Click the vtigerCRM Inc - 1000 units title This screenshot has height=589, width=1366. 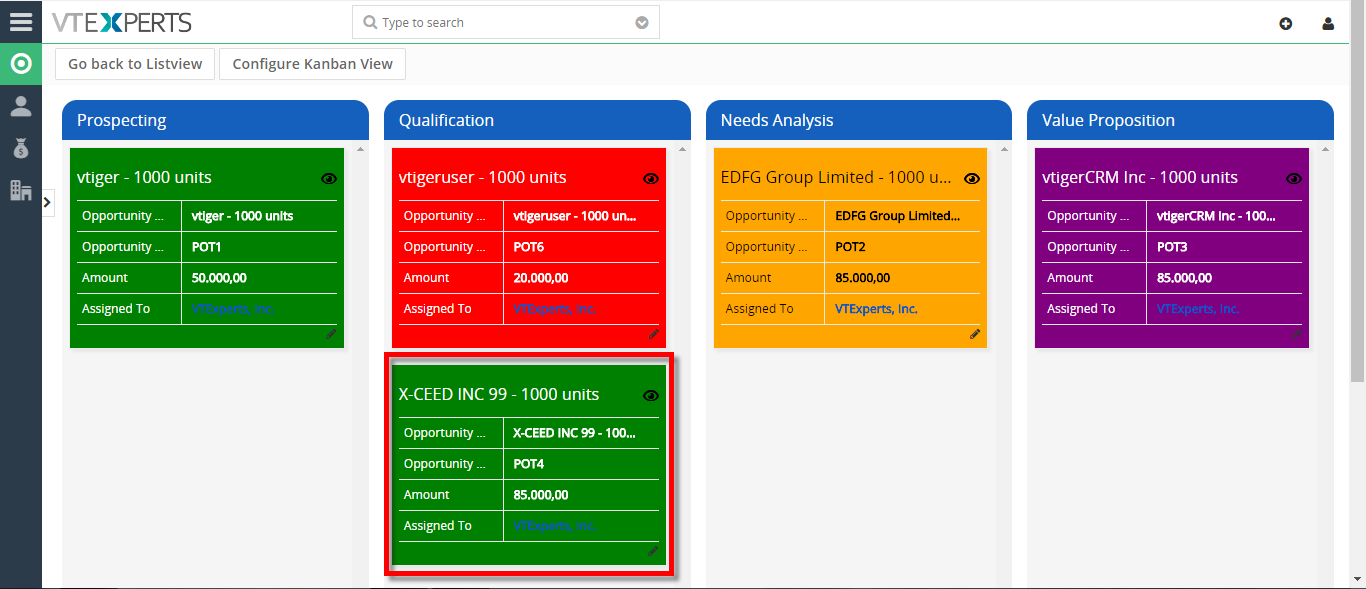pyautogui.click(x=1140, y=177)
